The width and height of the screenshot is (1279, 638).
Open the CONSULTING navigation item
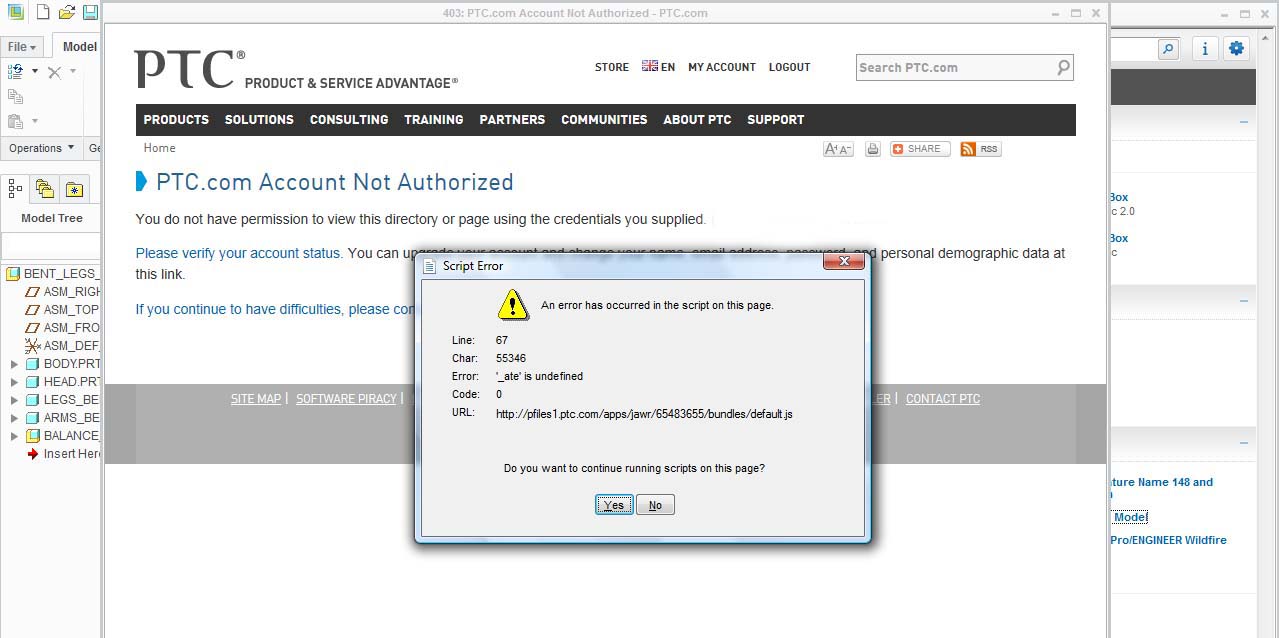(x=349, y=119)
